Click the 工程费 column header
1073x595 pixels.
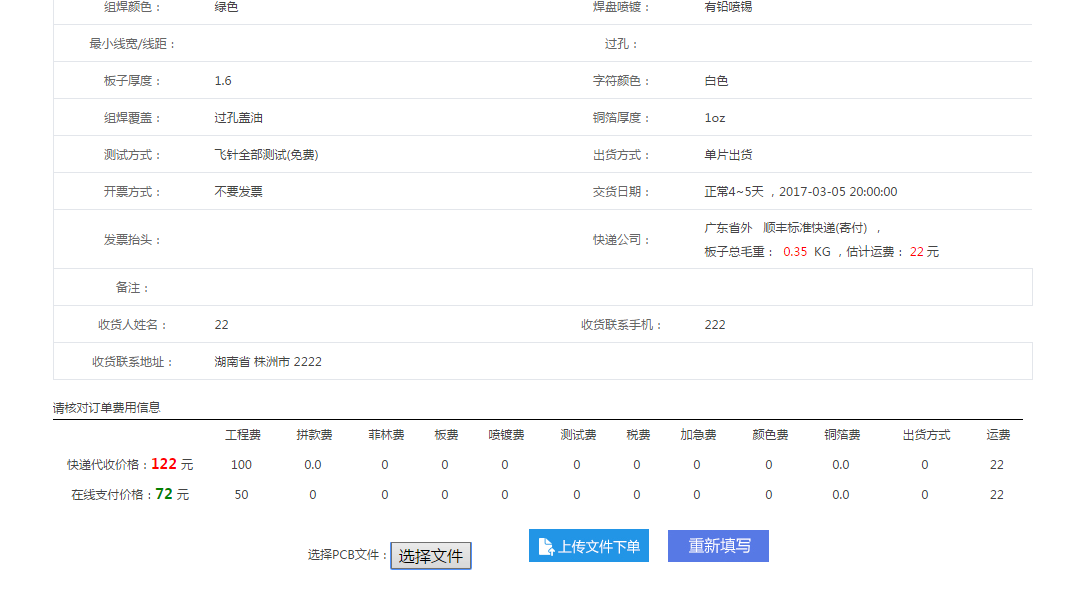click(243, 435)
